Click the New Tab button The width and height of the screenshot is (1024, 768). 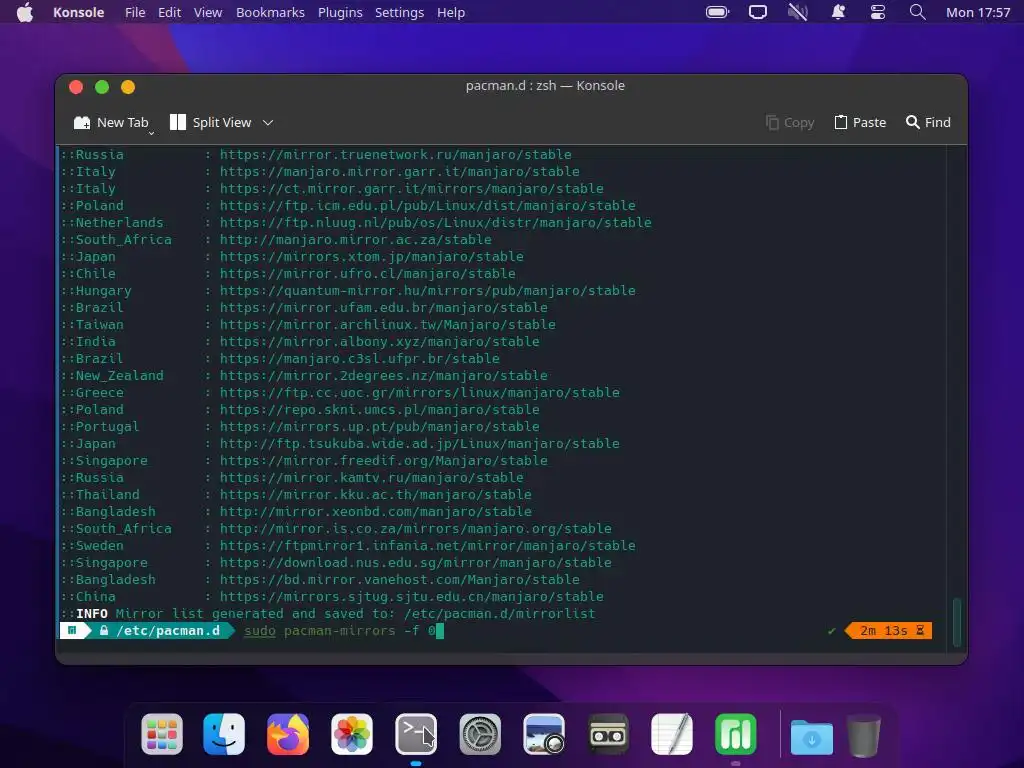pyautogui.click(x=111, y=122)
